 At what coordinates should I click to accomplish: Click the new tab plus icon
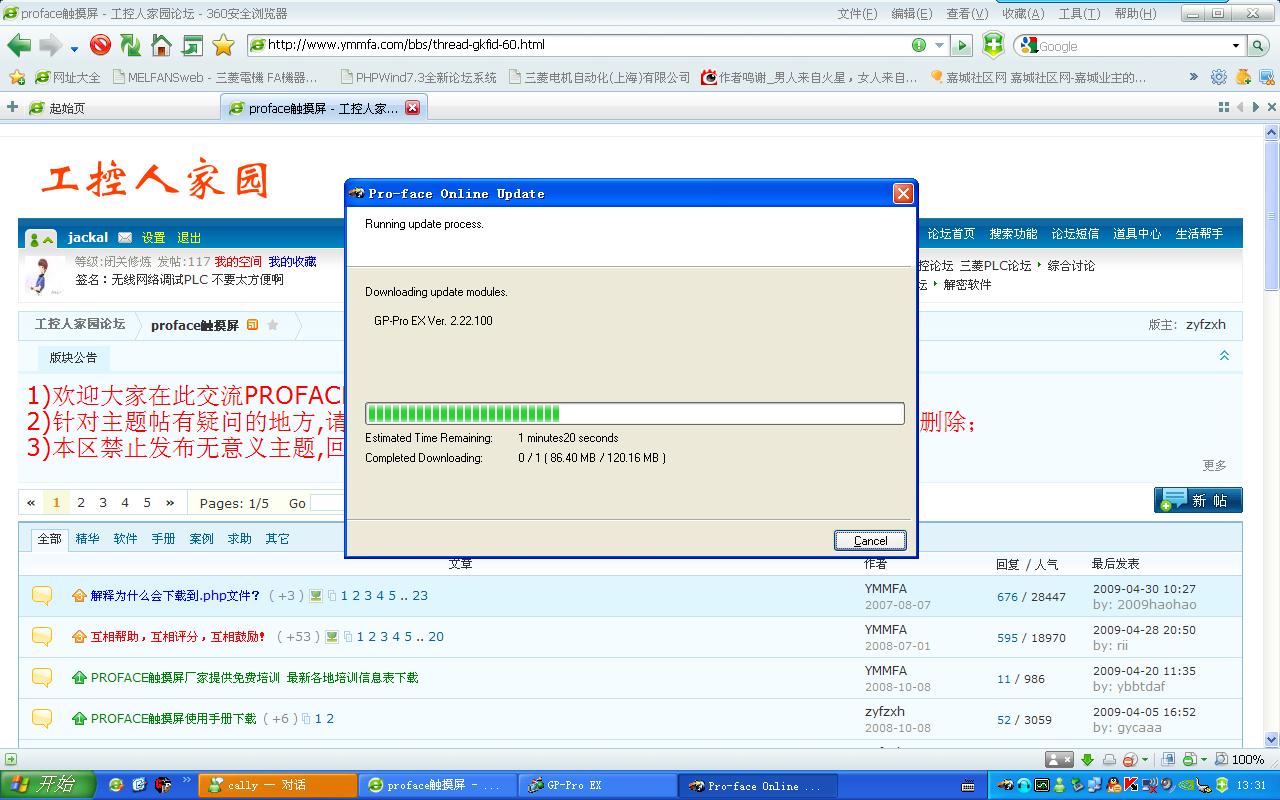[12, 108]
